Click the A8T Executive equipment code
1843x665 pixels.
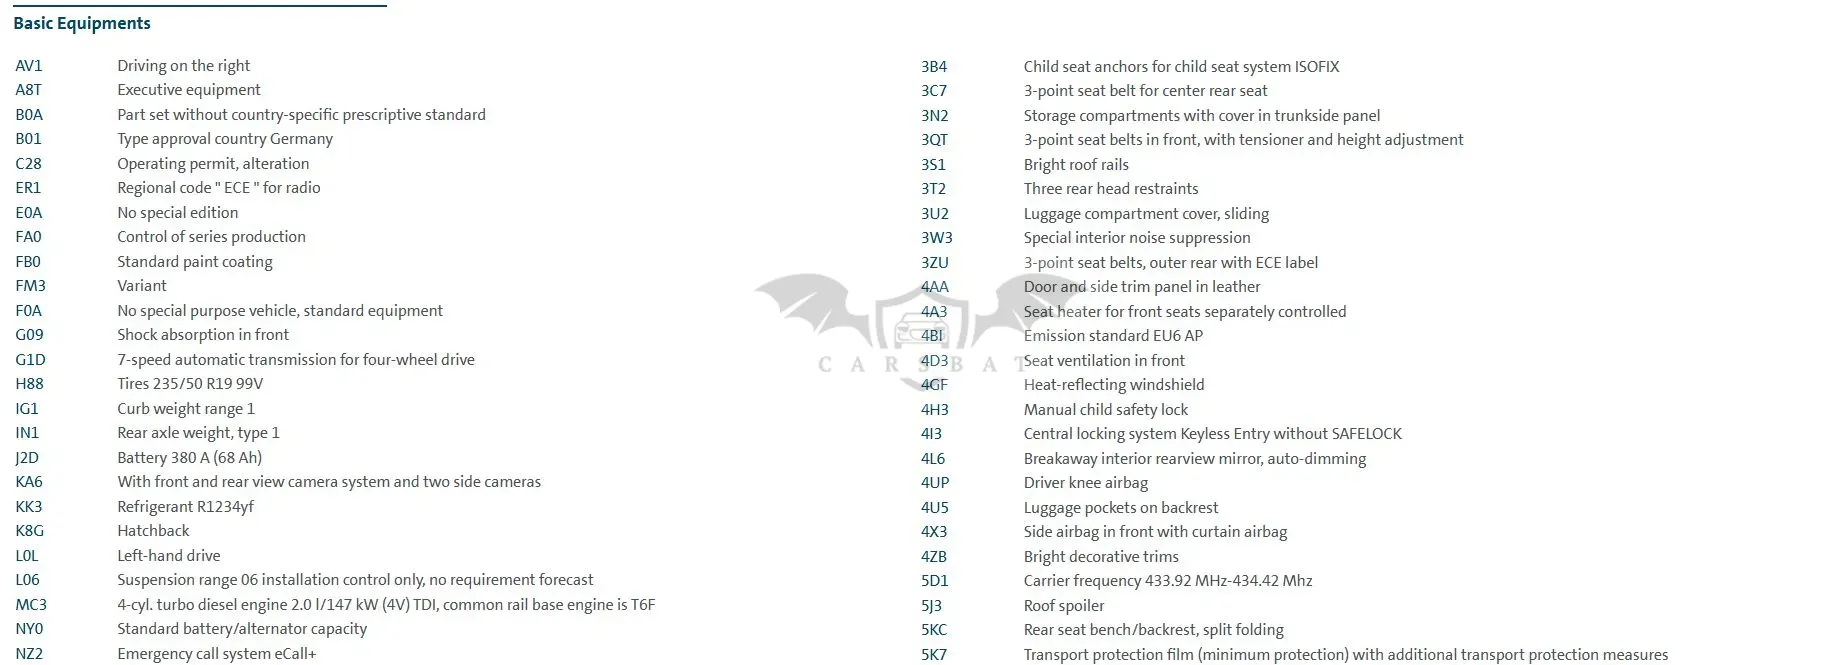click(29, 90)
